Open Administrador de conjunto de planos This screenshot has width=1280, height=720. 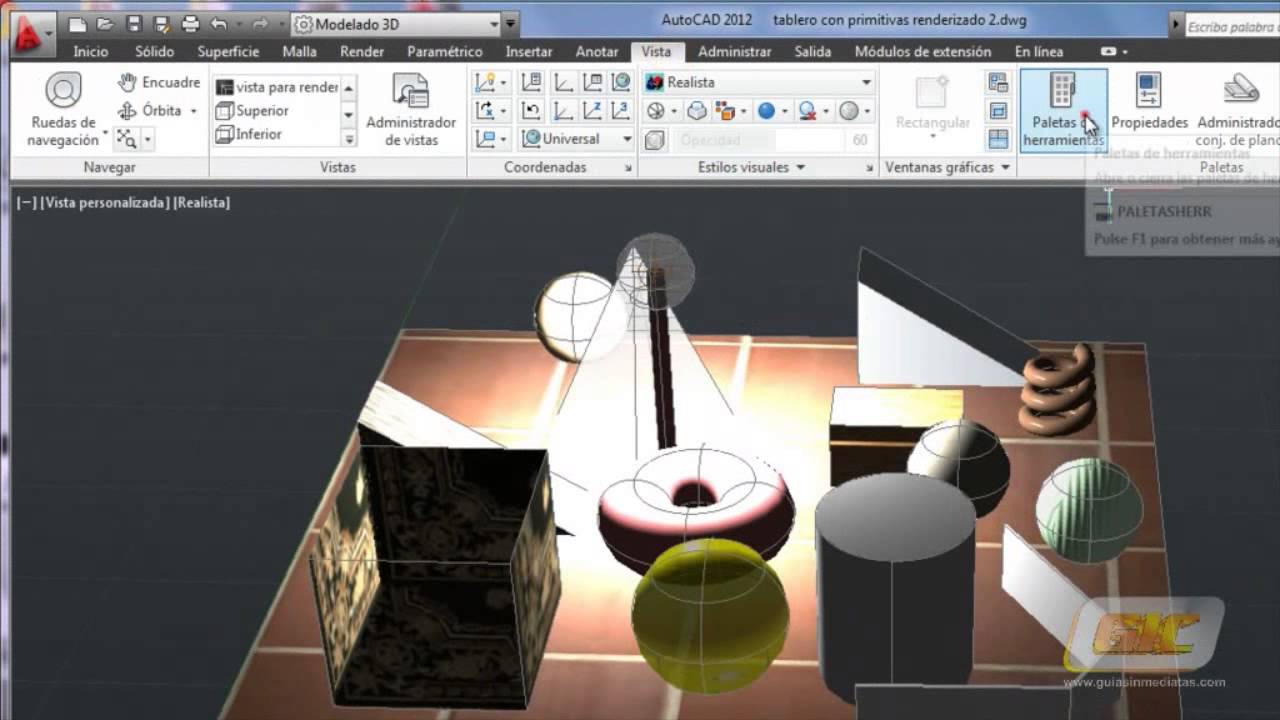pyautogui.click(x=1238, y=110)
